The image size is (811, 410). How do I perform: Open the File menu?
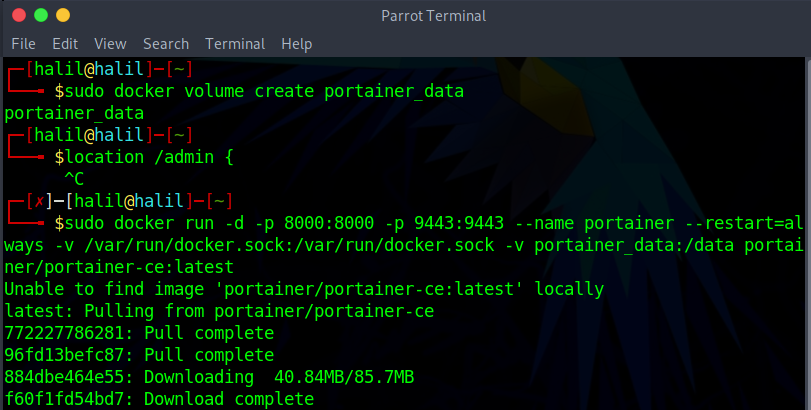tap(23, 44)
